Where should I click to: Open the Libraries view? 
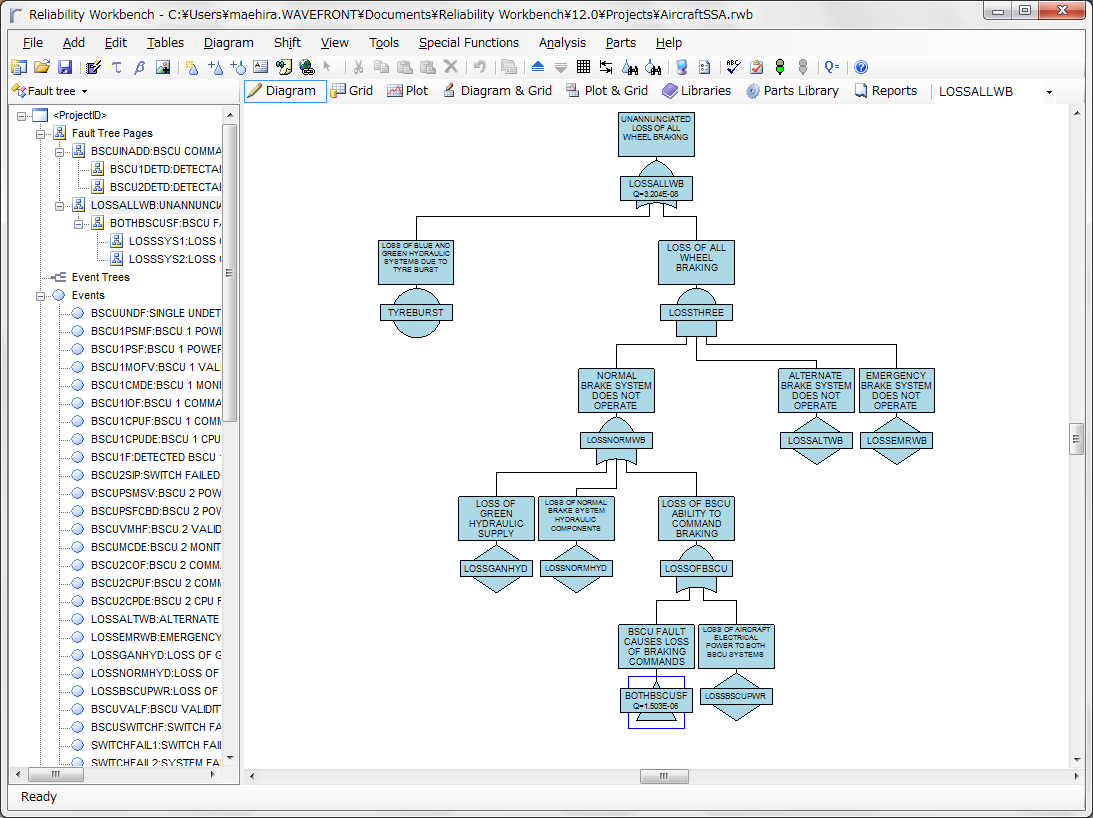tap(696, 91)
